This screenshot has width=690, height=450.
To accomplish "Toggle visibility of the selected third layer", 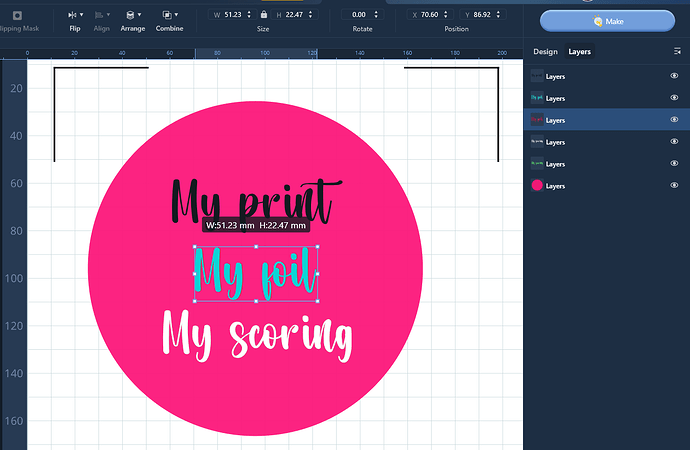I will click(x=674, y=120).
